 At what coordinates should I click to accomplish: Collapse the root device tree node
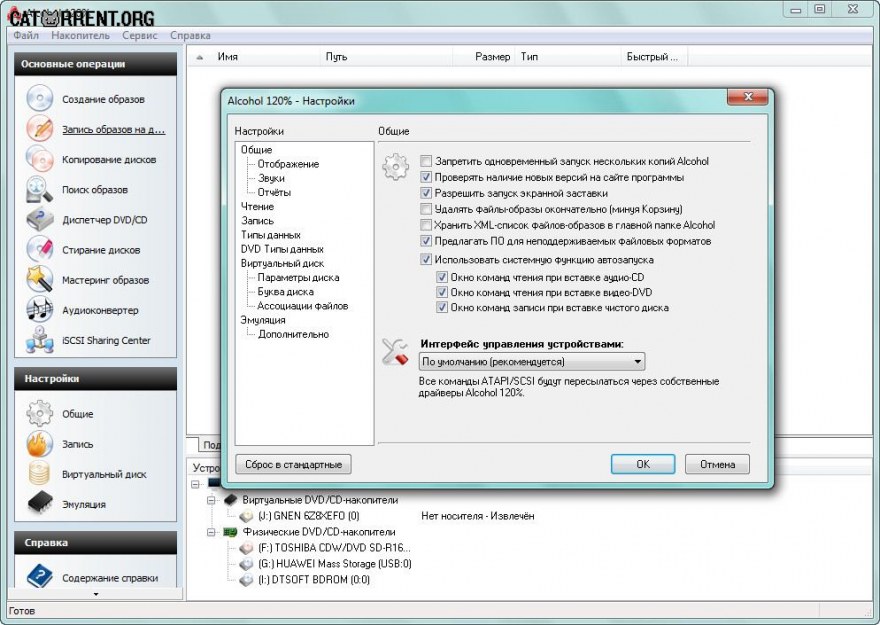[196, 484]
